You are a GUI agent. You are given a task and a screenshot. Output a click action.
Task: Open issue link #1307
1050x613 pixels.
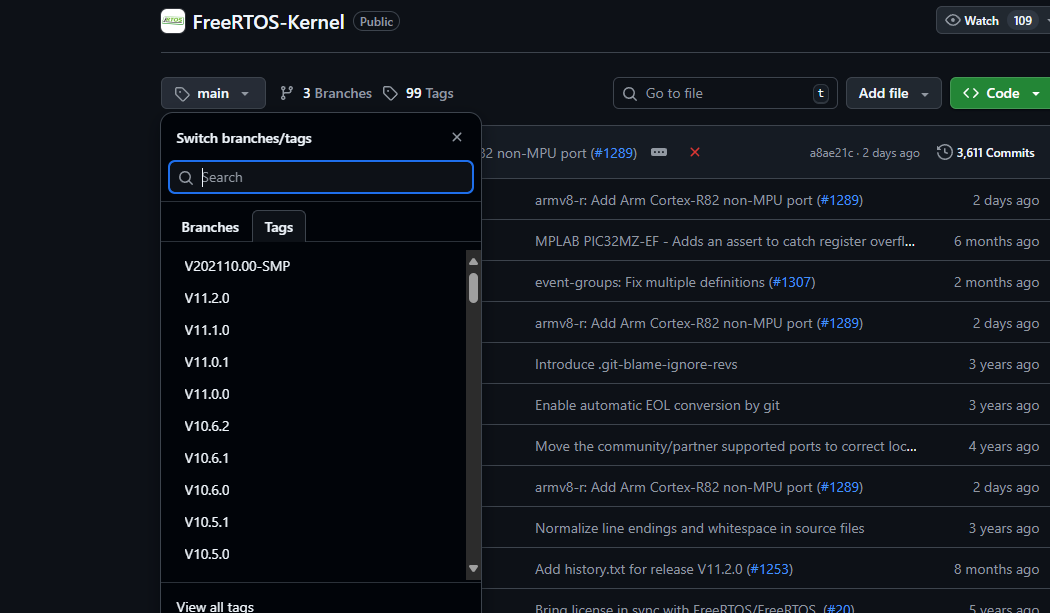point(792,282)
